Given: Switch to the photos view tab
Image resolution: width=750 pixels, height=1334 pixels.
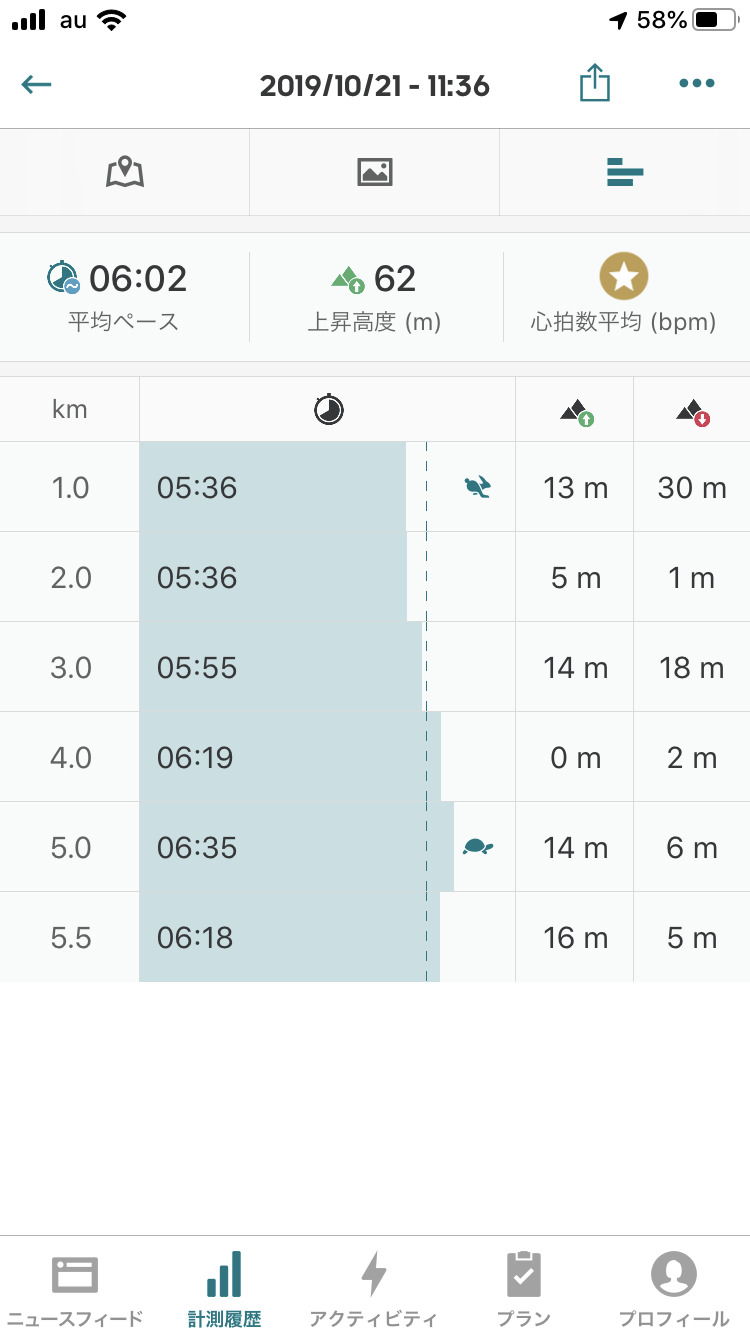Looking at the screenshot, I should tap(374, 173).
